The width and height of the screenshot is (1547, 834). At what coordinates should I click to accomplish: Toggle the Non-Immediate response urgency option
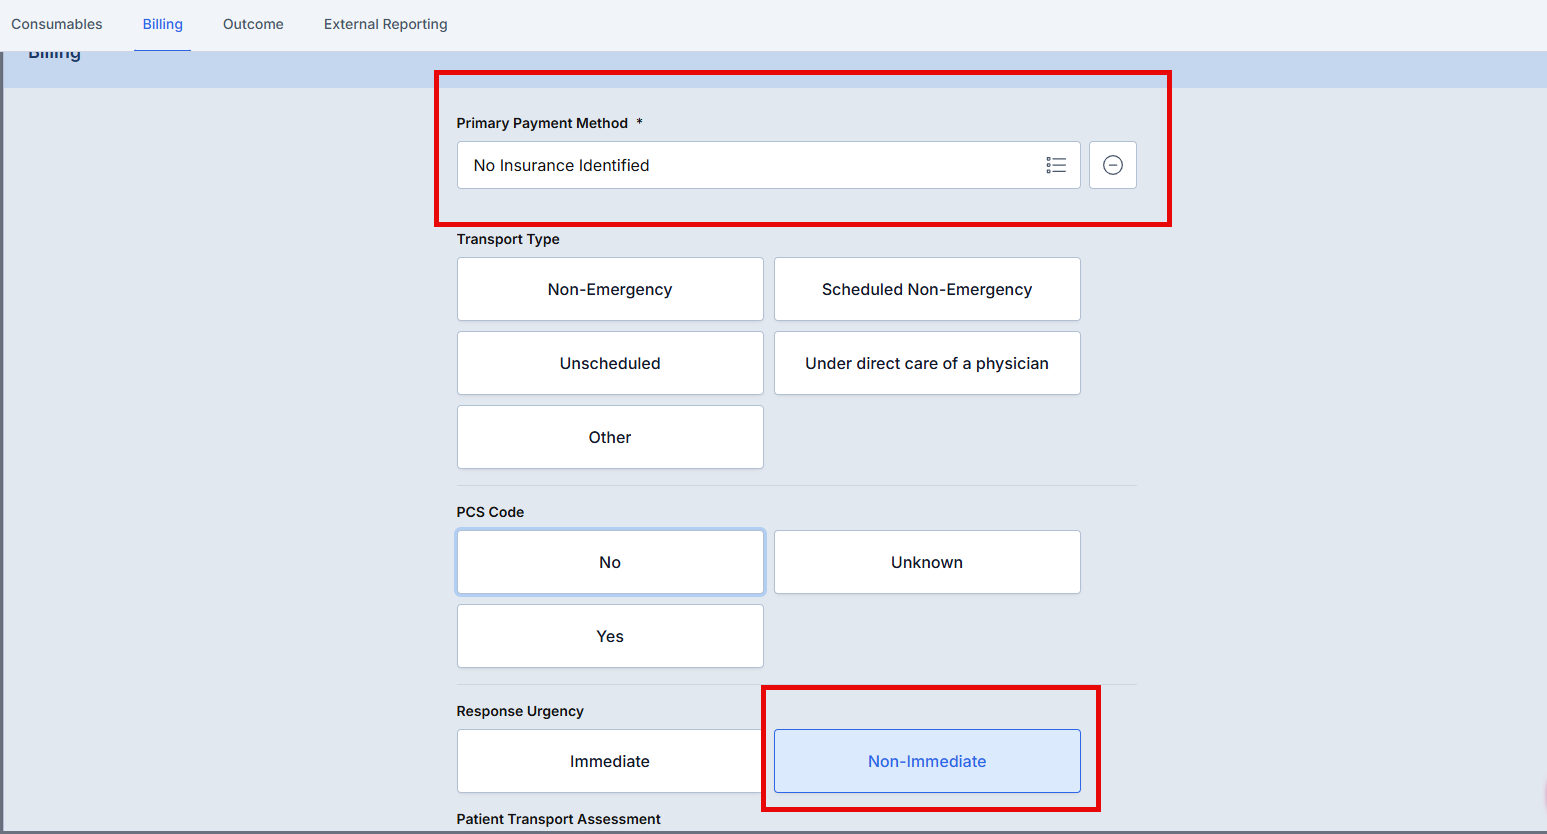pyautogui.click(x=926, y=761)
